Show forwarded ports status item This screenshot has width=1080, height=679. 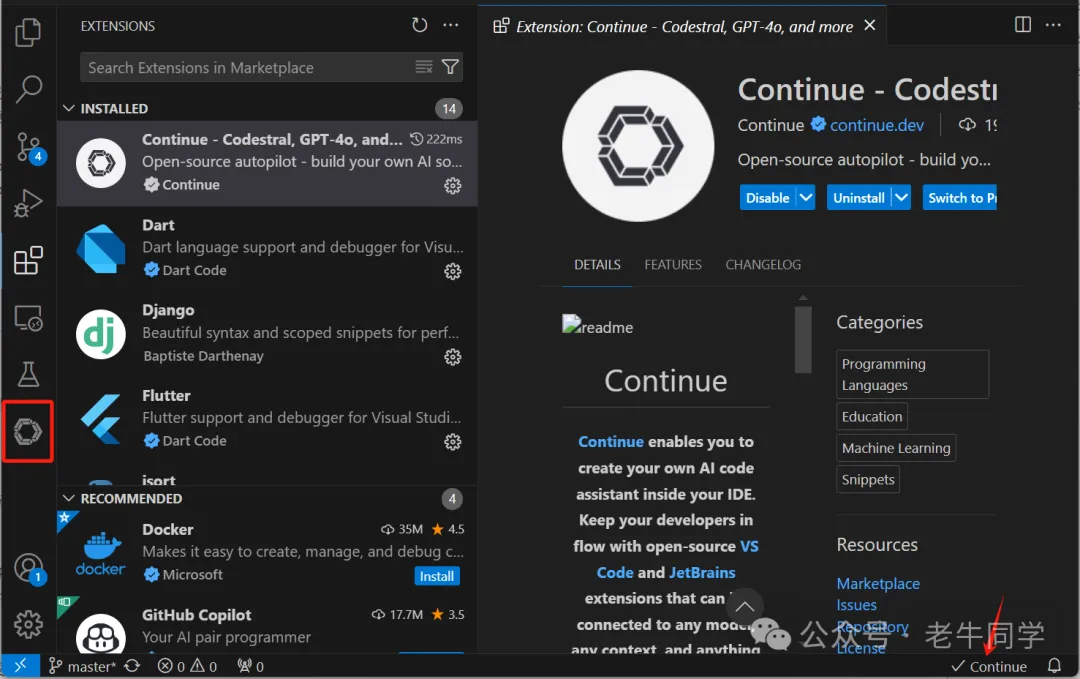click(250, 666)
